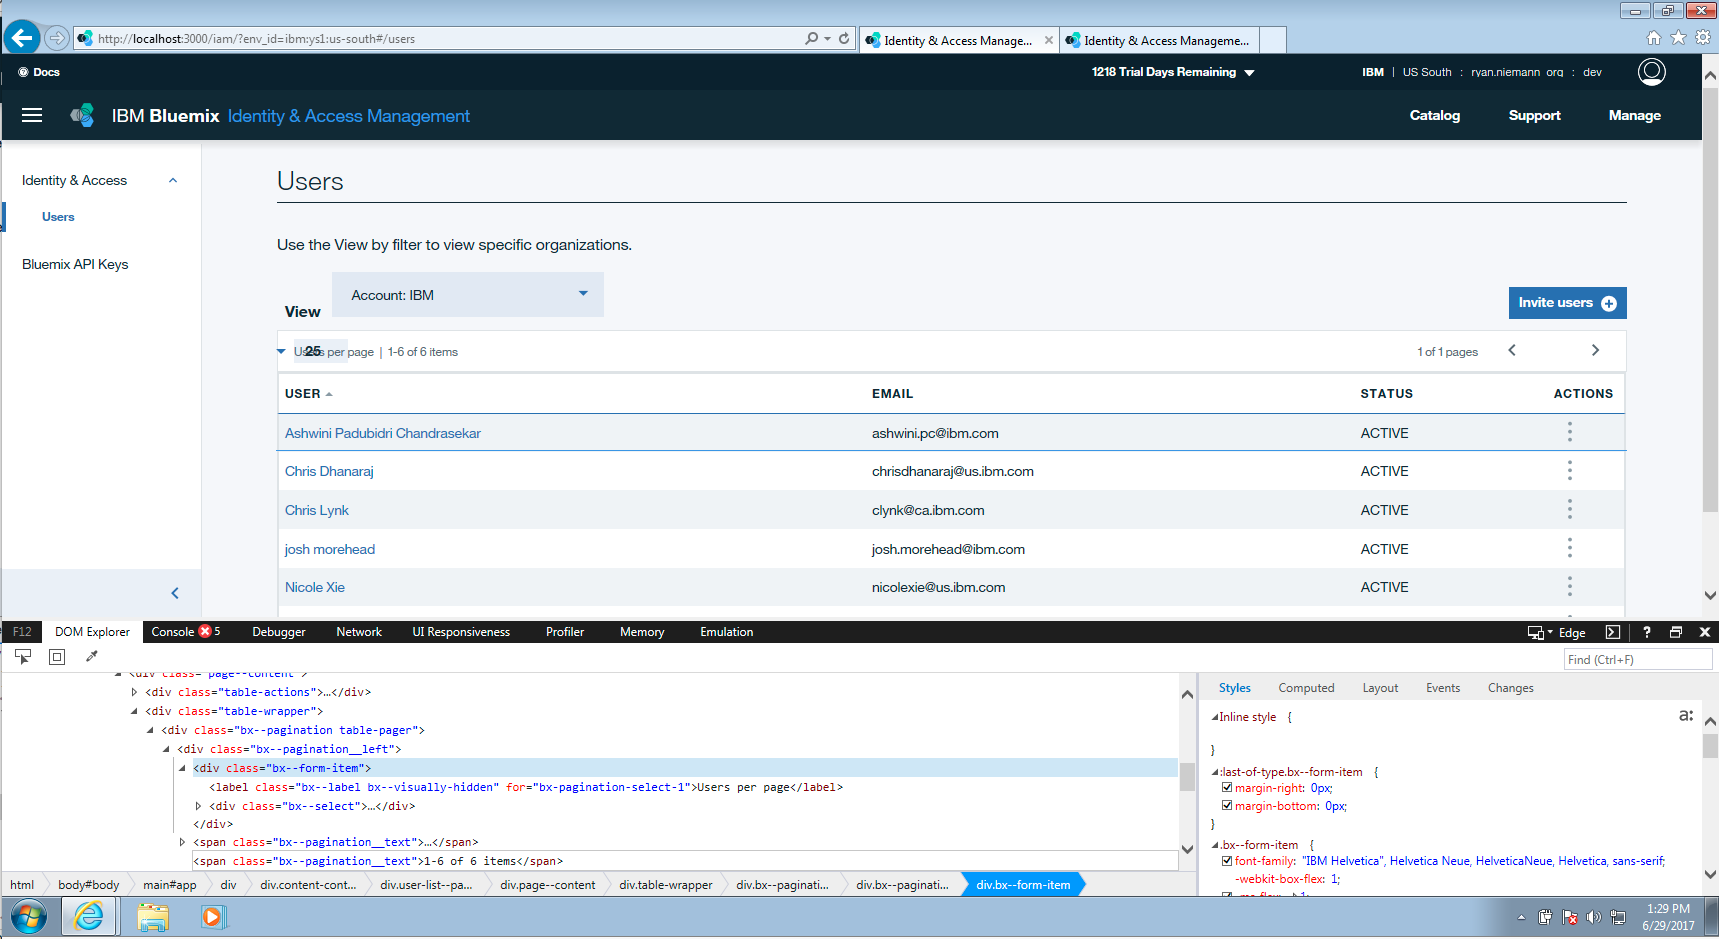The height and width of the screenshot is (939, 1719).
Task: Click the Windows Start button
Action: [28, 916]
